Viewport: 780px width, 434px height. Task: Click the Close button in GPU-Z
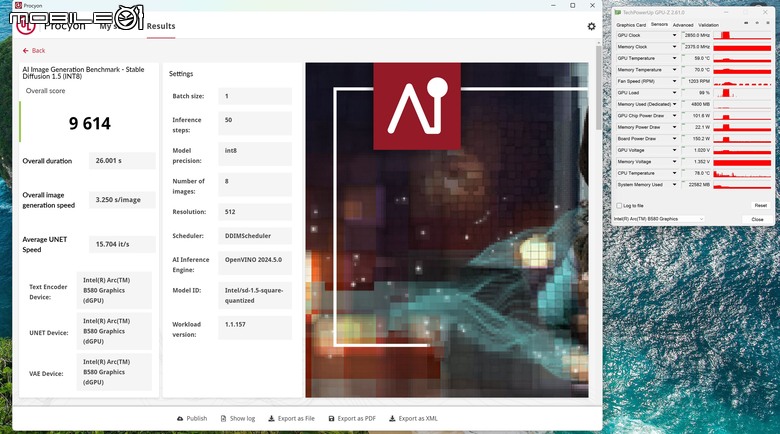pyautogui.click(x=757, y=219)
